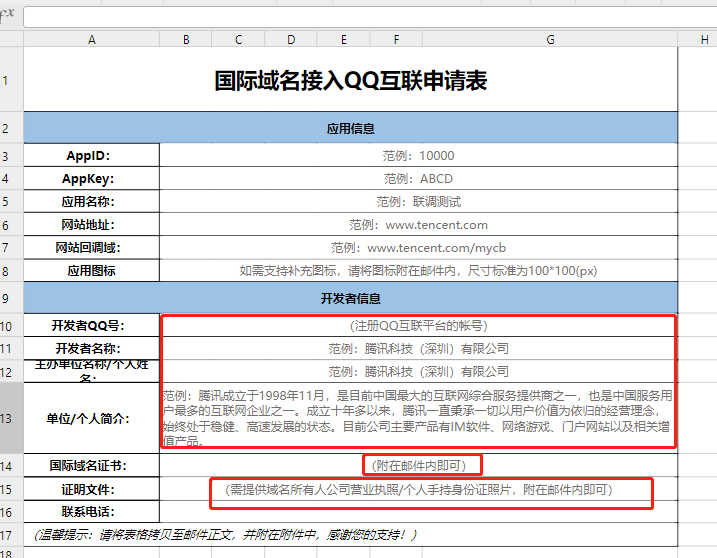Select the 网站回调域 value cell
This screenshot has height=558, width=717.
click(x=418, y=248)
